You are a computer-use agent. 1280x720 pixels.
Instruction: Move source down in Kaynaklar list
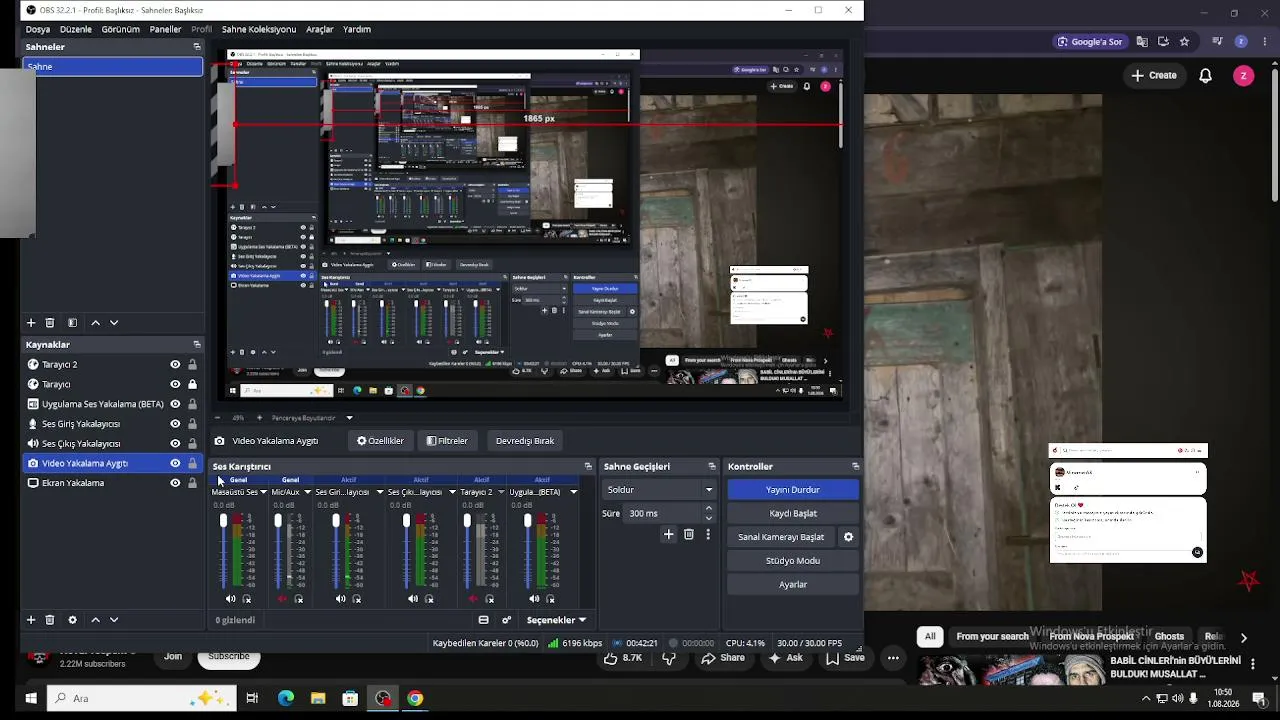pos(114,620)
